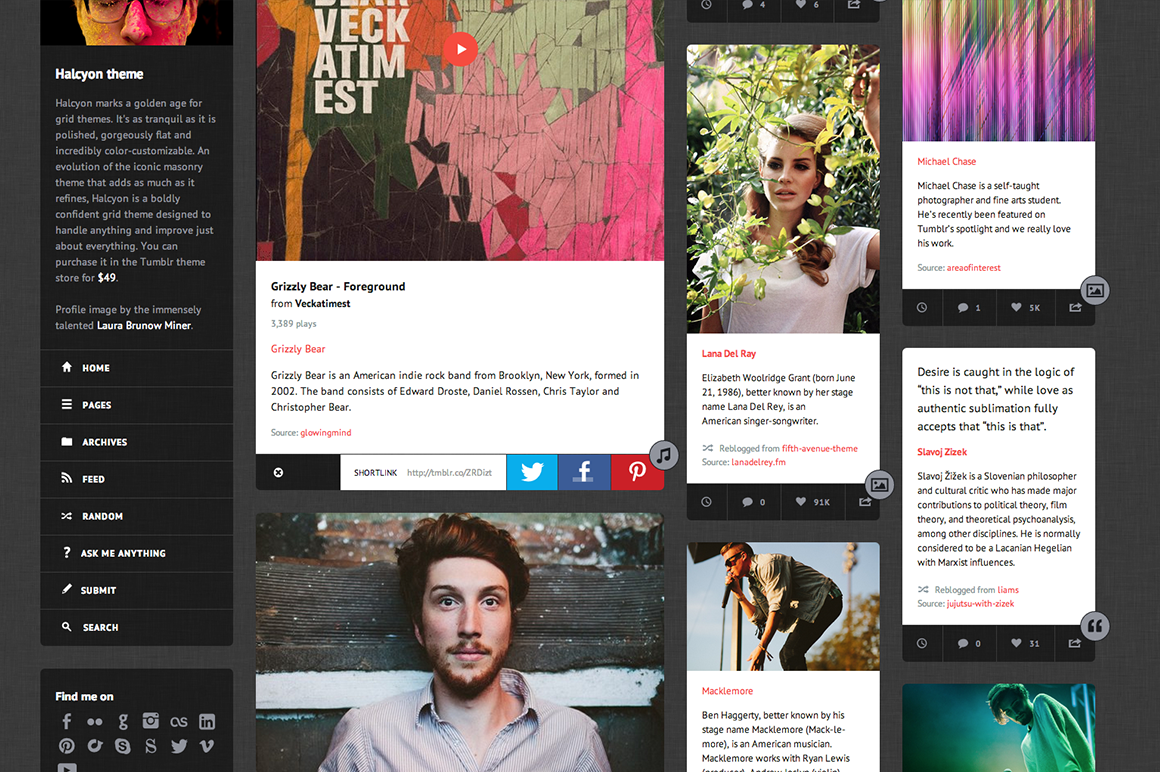Open comments on the Slavoj Zizek post
The height and width of the screenshot is (772, 1160).
(968, 643)
